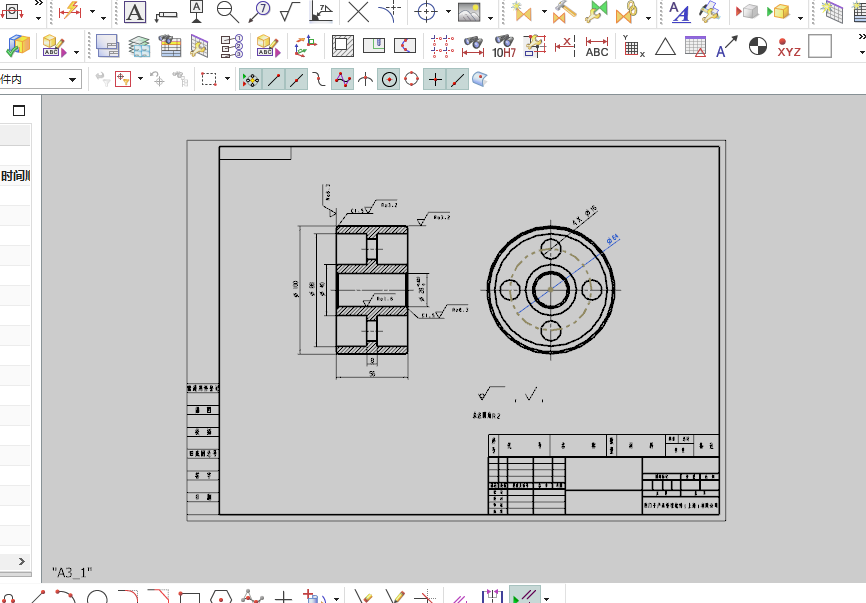This screenshot has height=603, width=866.
Task: Select the Note text (A) tool
Action: (135, 12)
